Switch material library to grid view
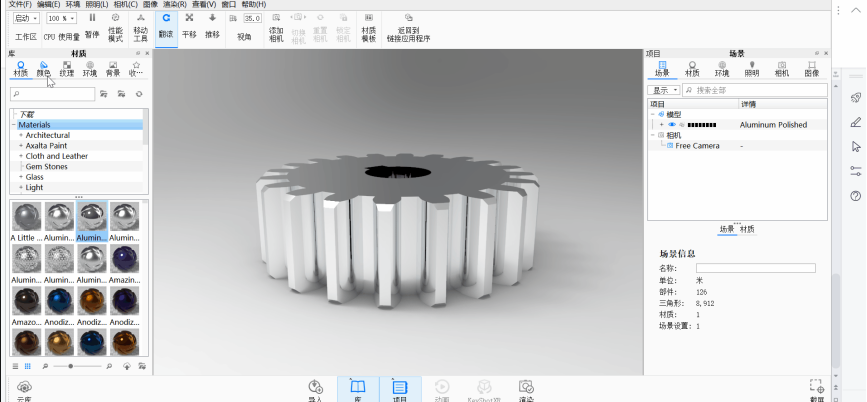Viewport: 867px width, 402px height. pyautogui.click(x=28, y=366)
